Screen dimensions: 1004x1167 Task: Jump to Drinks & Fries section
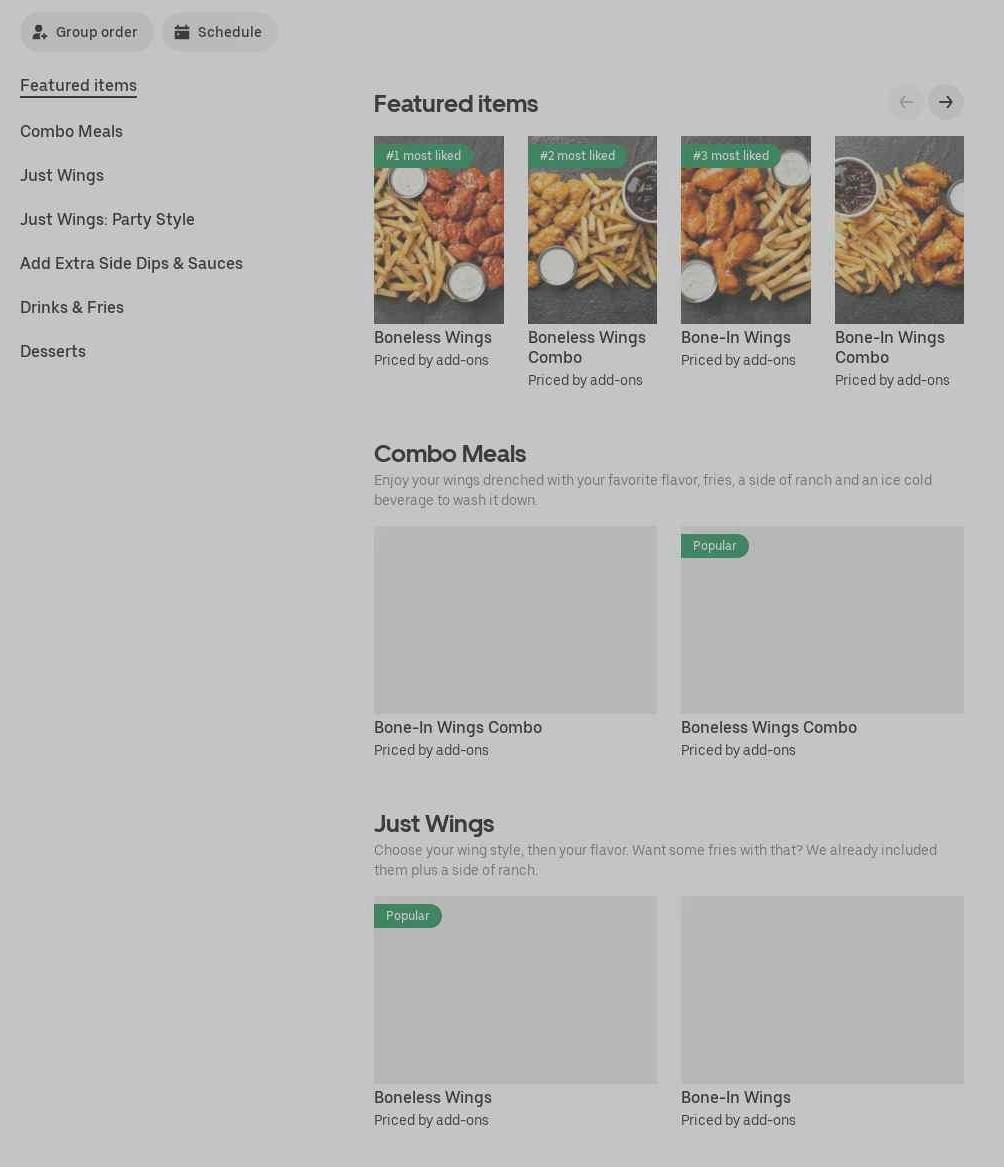click(71, 307)
